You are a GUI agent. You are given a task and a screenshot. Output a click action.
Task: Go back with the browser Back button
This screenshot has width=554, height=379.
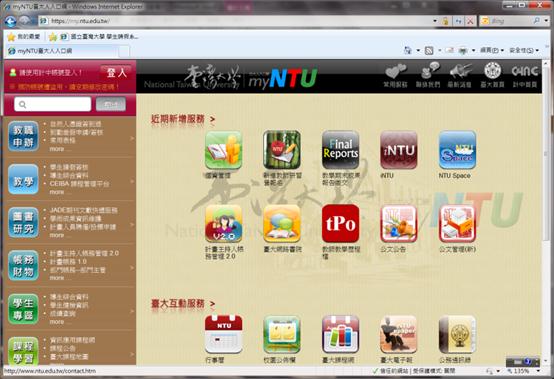pyautogui.click(x=10, y=22)
